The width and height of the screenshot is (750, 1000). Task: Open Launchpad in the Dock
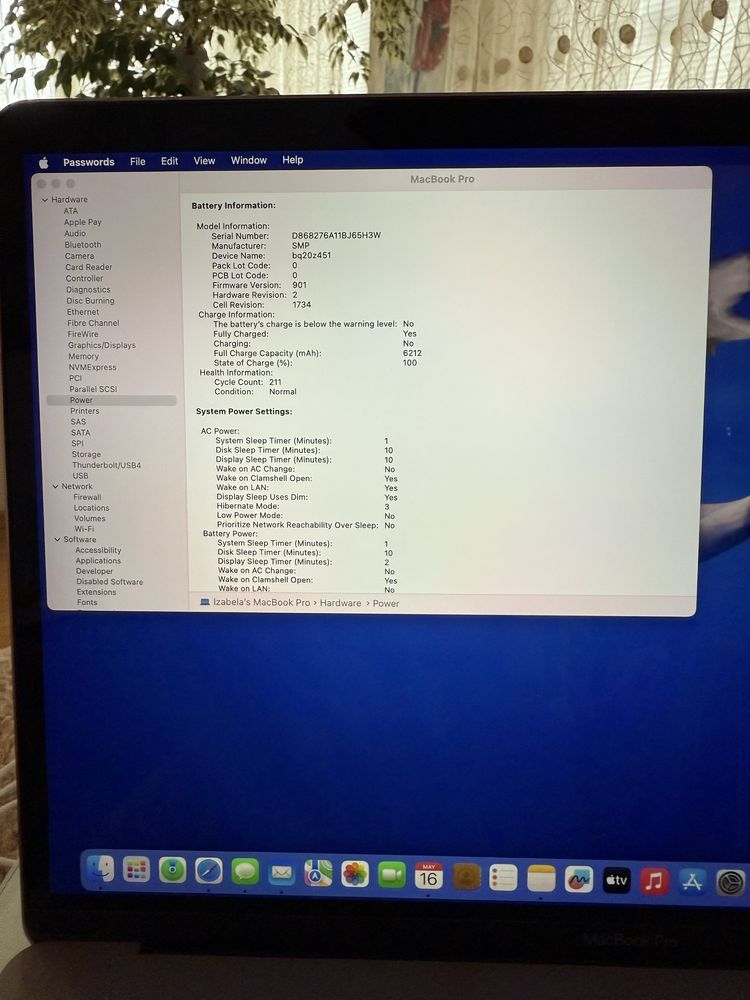136,869
